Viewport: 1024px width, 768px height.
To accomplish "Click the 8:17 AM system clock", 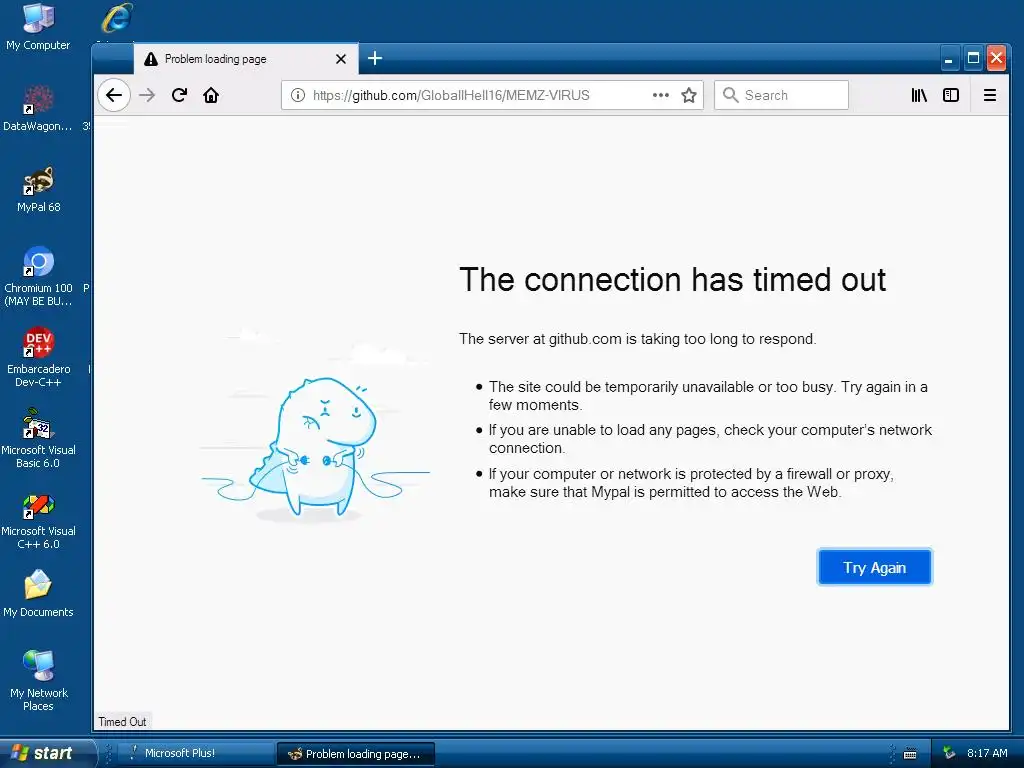I will [x=987, y=753].
